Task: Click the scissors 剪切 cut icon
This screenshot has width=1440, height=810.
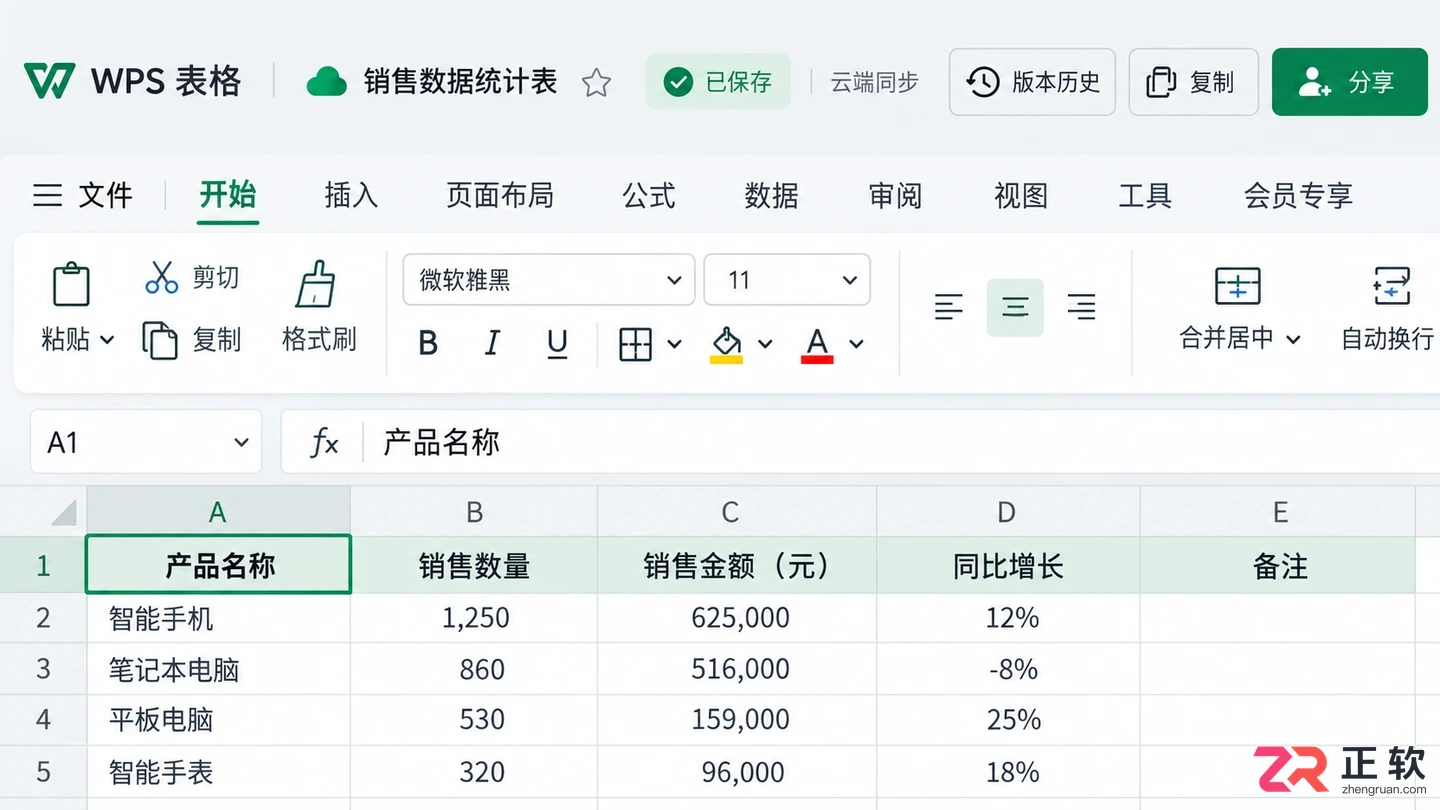Action: [161, 277]
